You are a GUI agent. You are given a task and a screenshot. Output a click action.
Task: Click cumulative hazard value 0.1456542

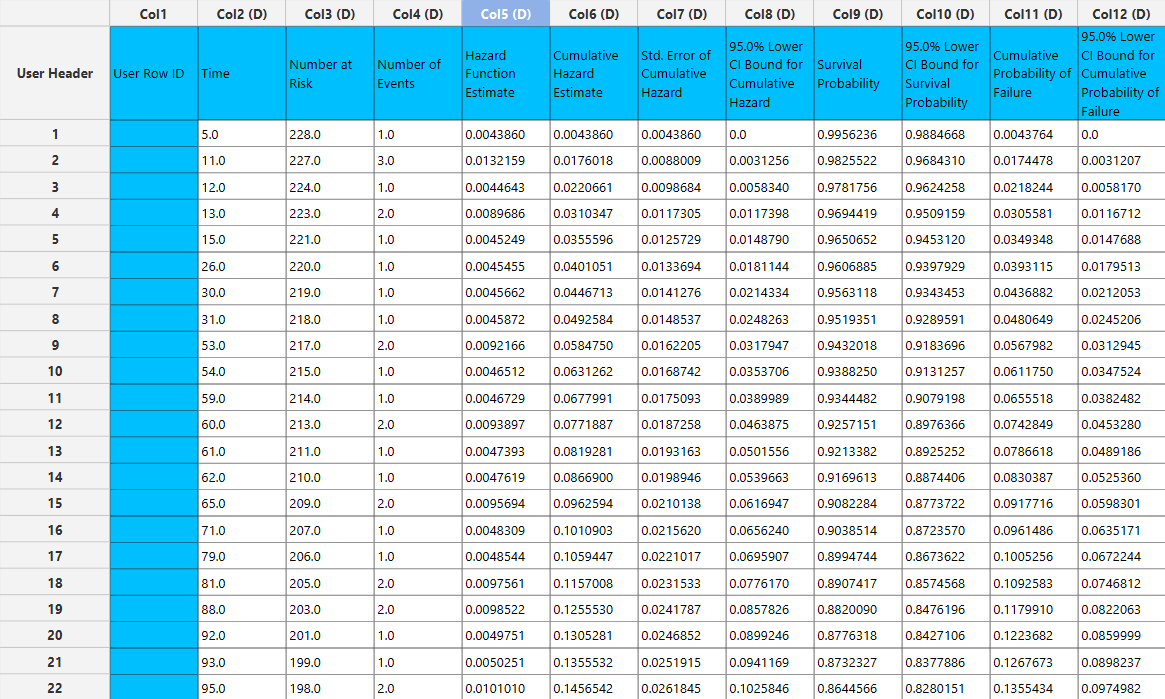[x=594, y=688]
